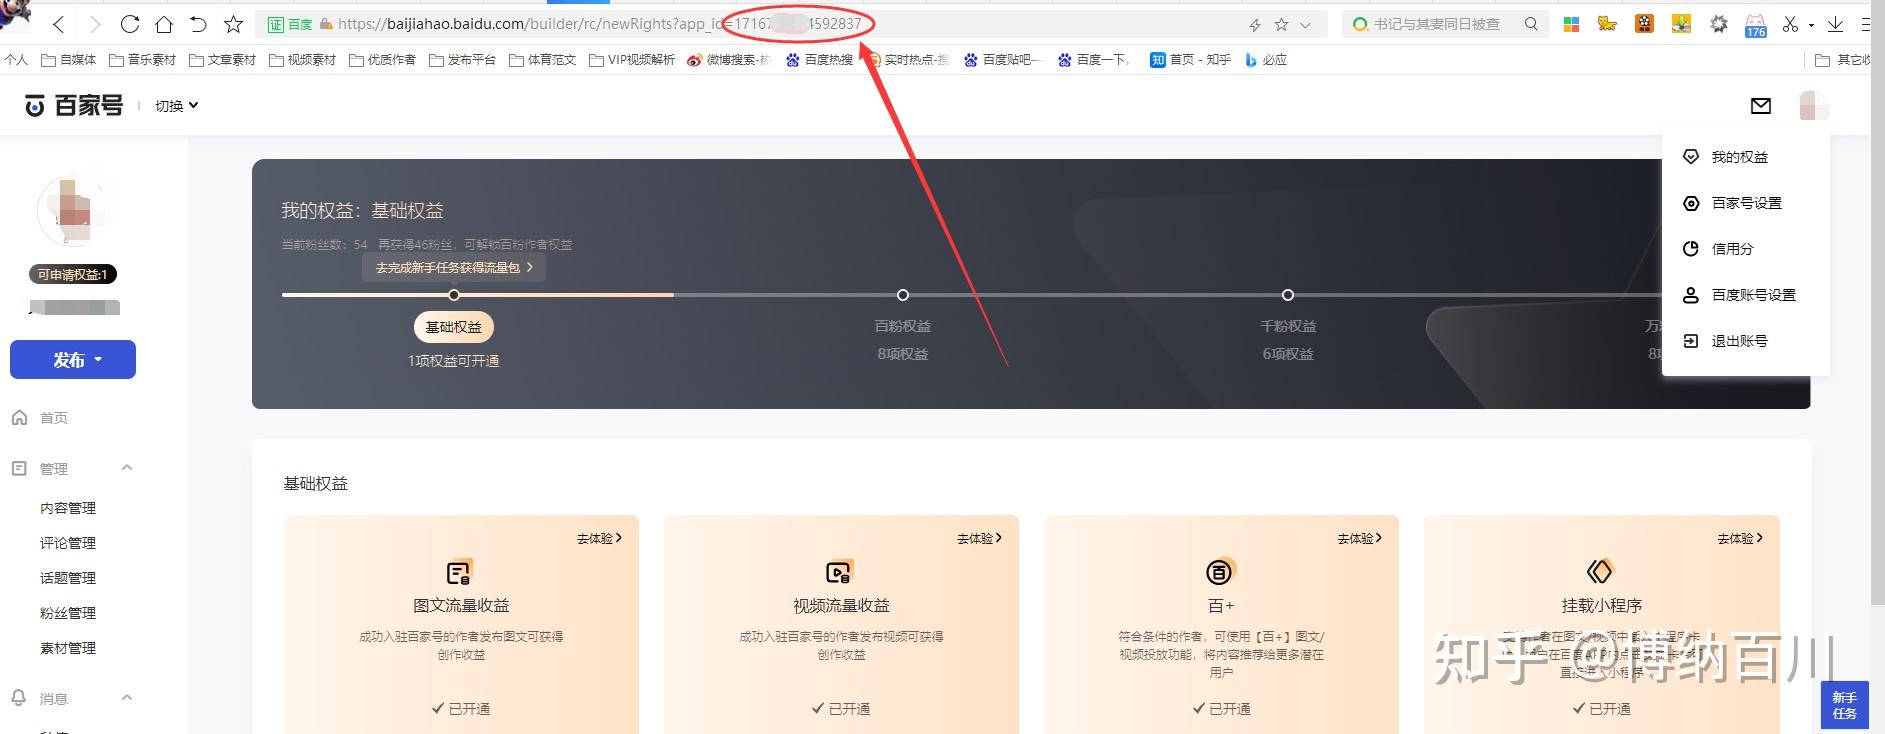Open the address bar dropdown chevron

(x=1305, y=25)
